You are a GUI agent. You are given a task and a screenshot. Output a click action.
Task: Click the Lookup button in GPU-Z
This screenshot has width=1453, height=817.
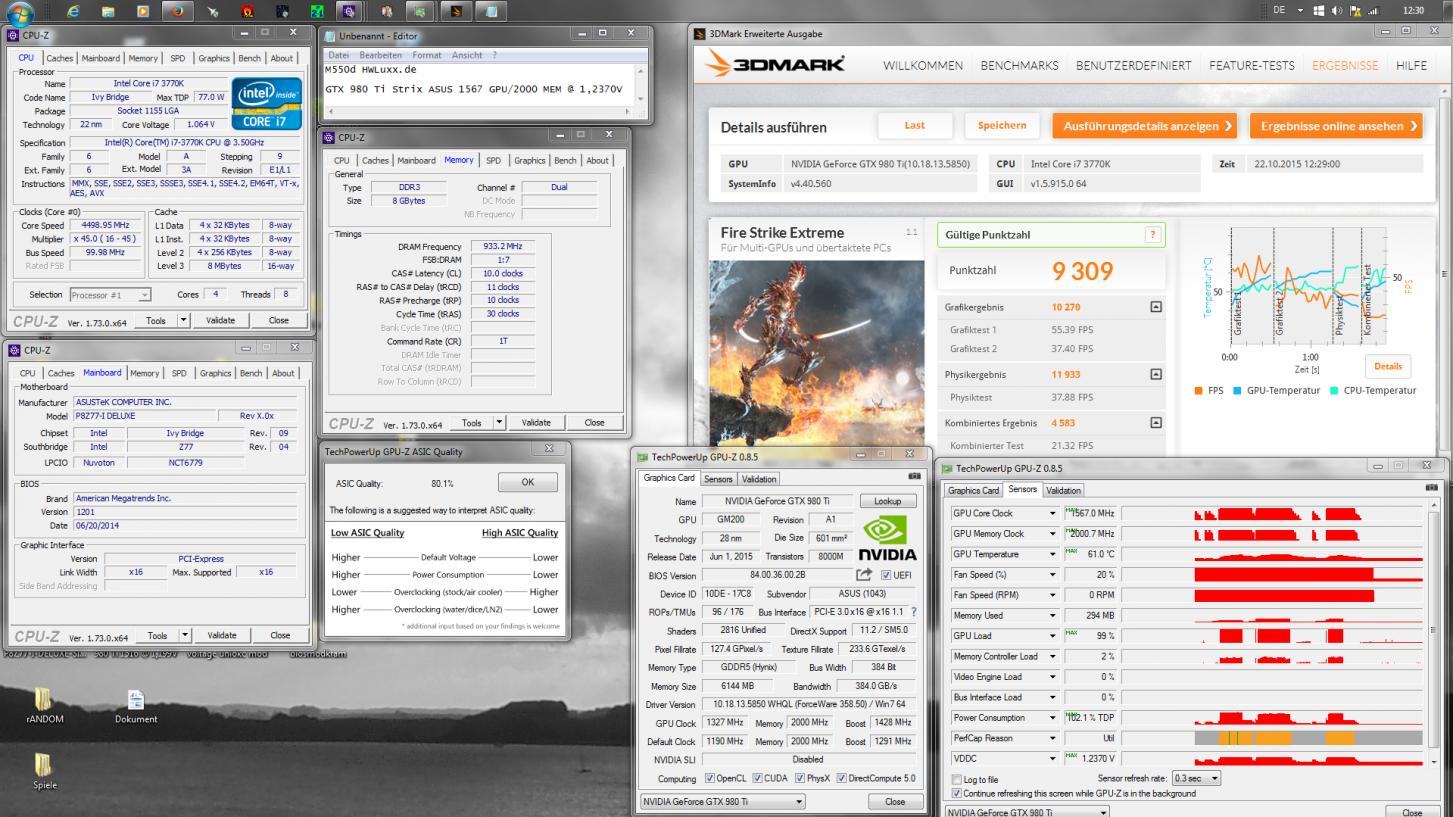coord(888,501)
